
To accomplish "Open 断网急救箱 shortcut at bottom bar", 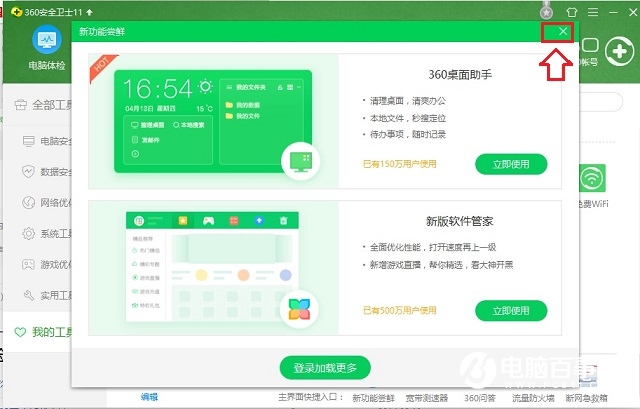I will point(587,398).
